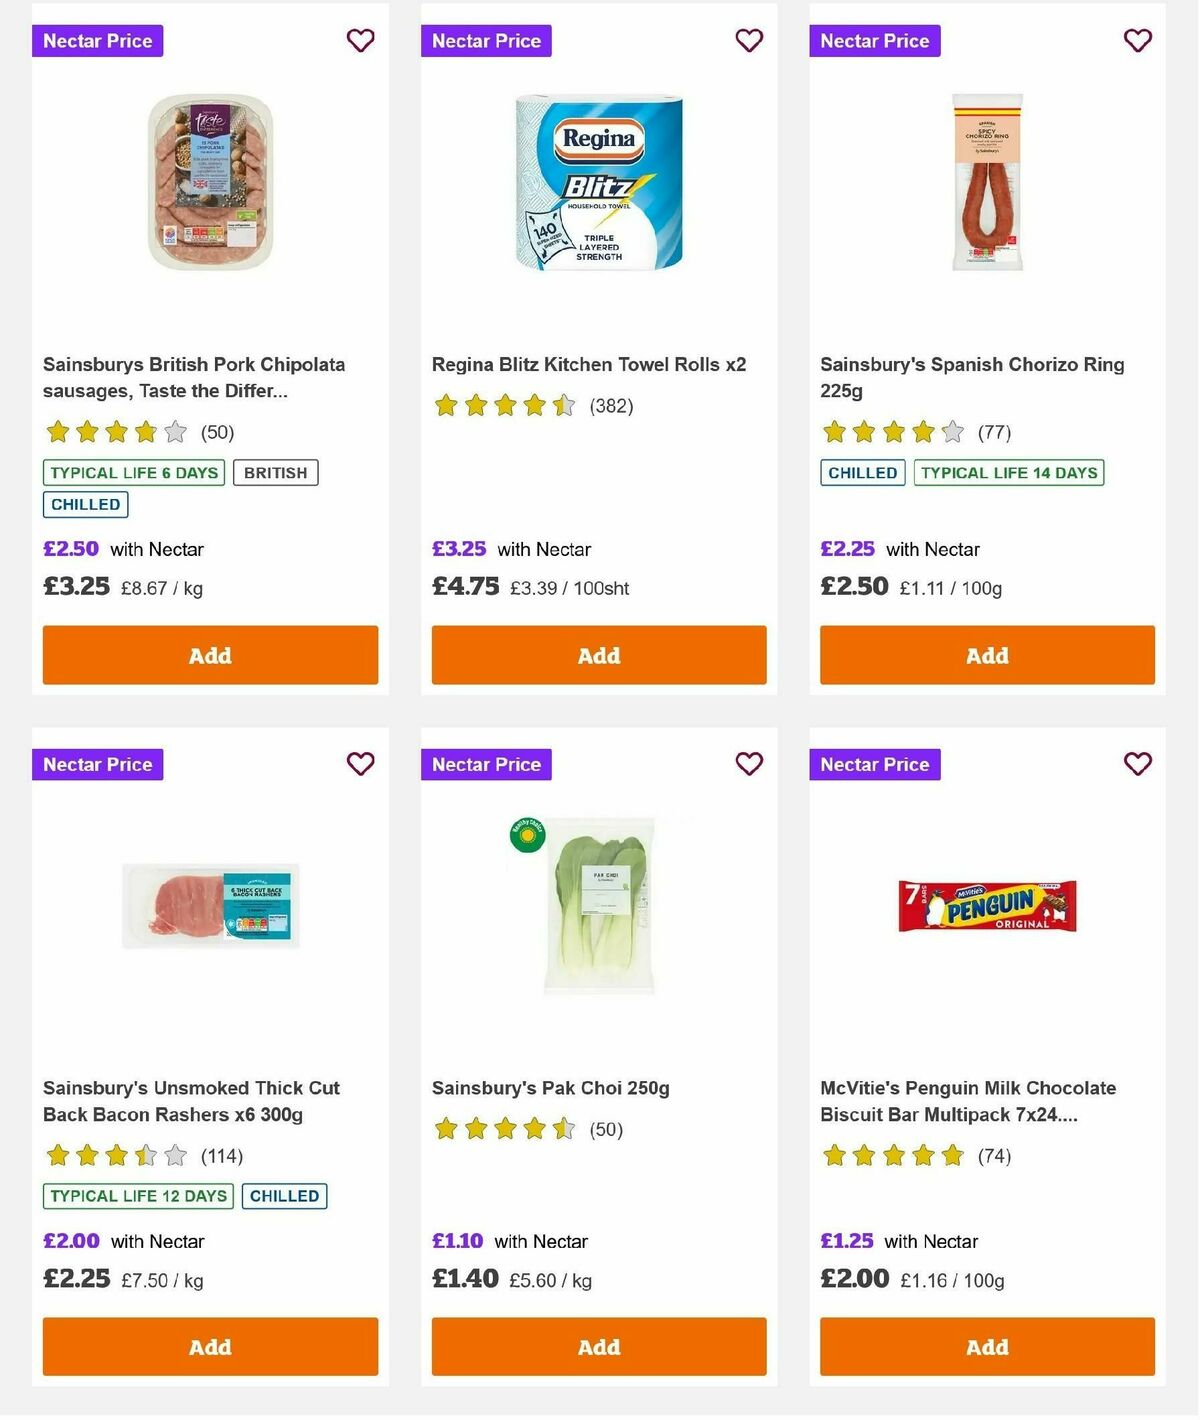
Task: Open the British Pork Chipolata sausages product page
Action: (194, 377)
